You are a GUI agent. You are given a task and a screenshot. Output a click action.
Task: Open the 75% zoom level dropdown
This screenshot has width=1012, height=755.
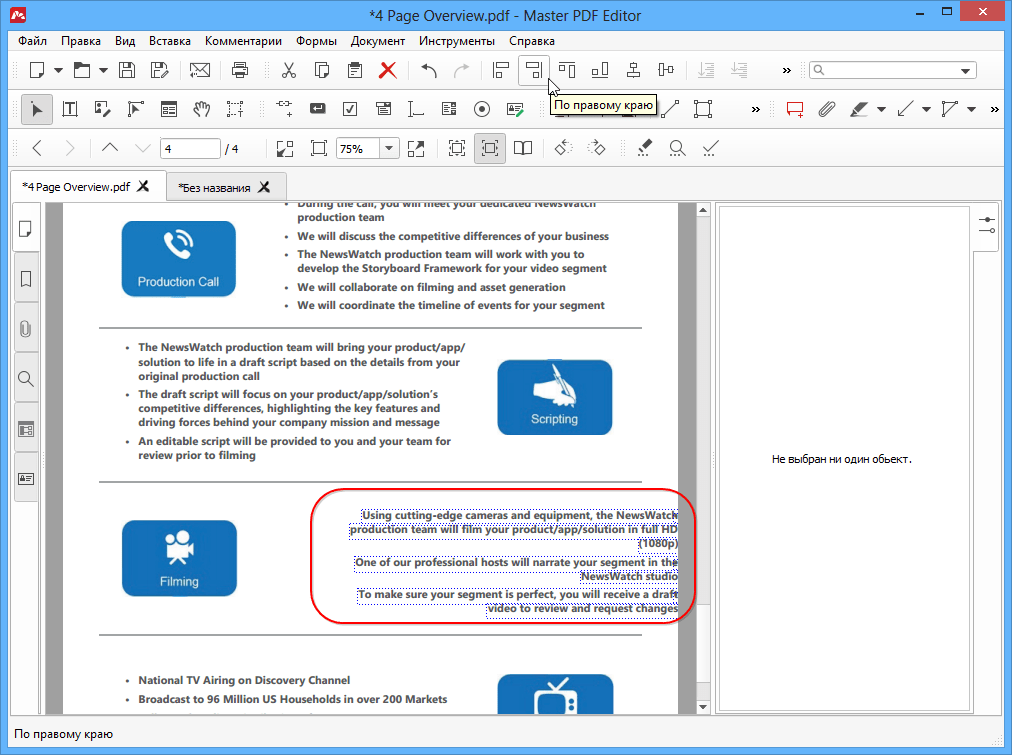pos(388,148)
